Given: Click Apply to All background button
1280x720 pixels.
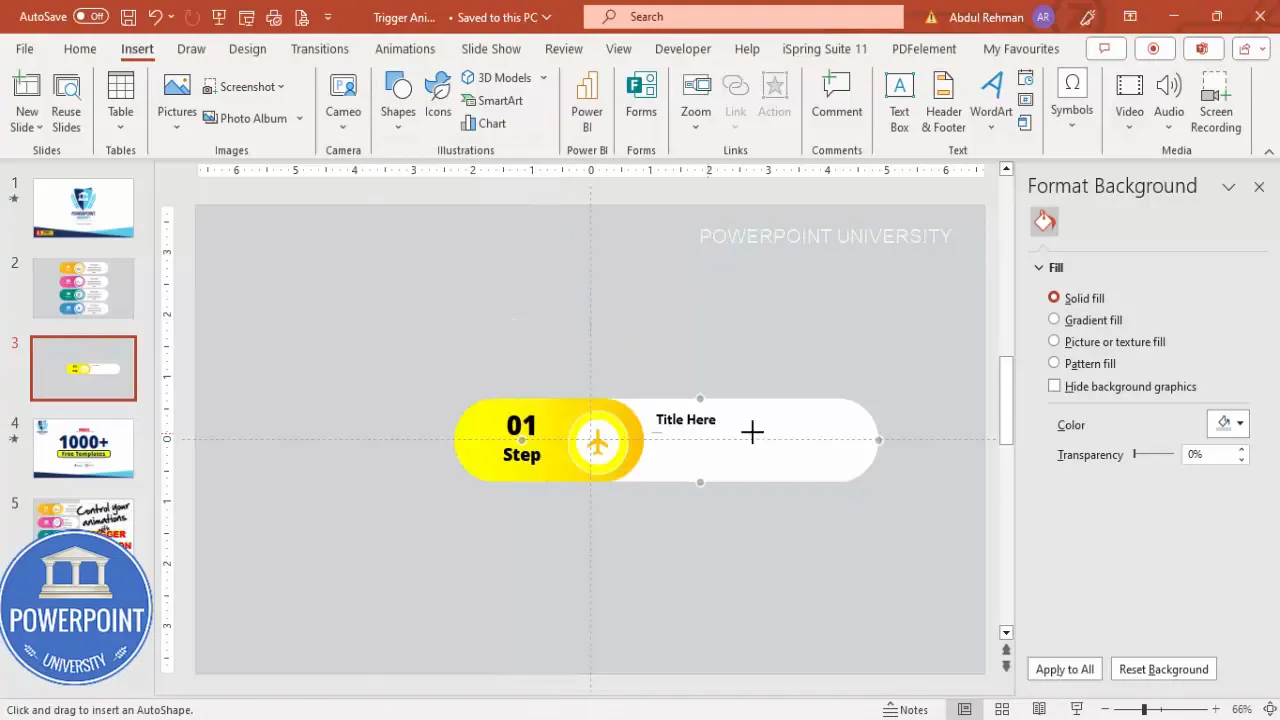Looking at the screenshot, I should click(x=1064, y=669).
